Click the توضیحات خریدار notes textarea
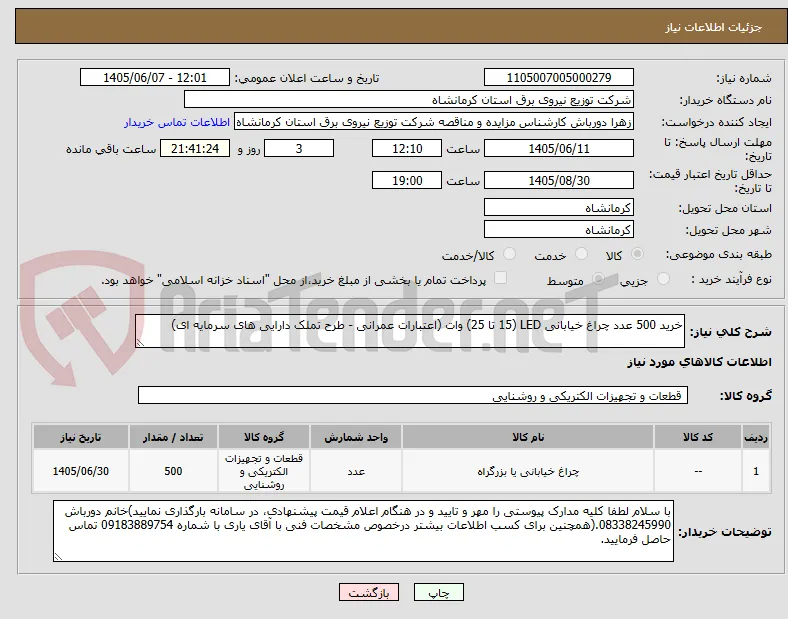 (363, 531)
